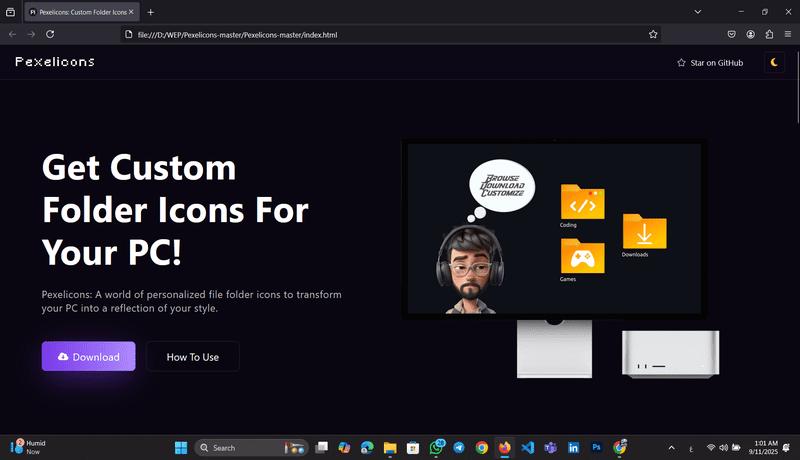Screen dimensions: 800x460
Task: Click the Star on GitHub link
Action: [710, 63]
